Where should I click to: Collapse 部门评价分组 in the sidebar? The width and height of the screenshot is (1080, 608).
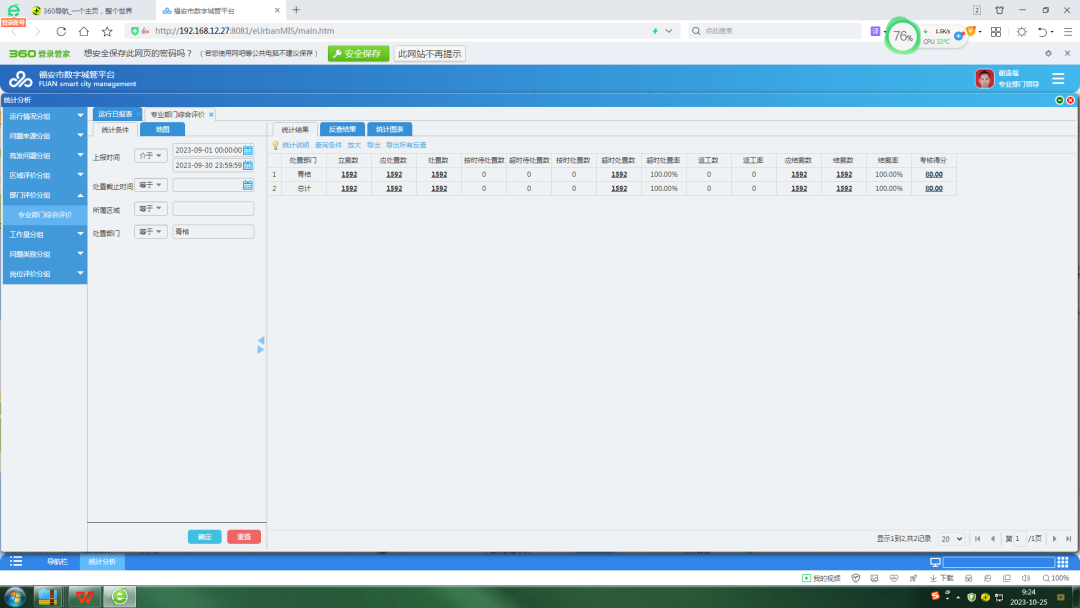[x=44, y=195]
